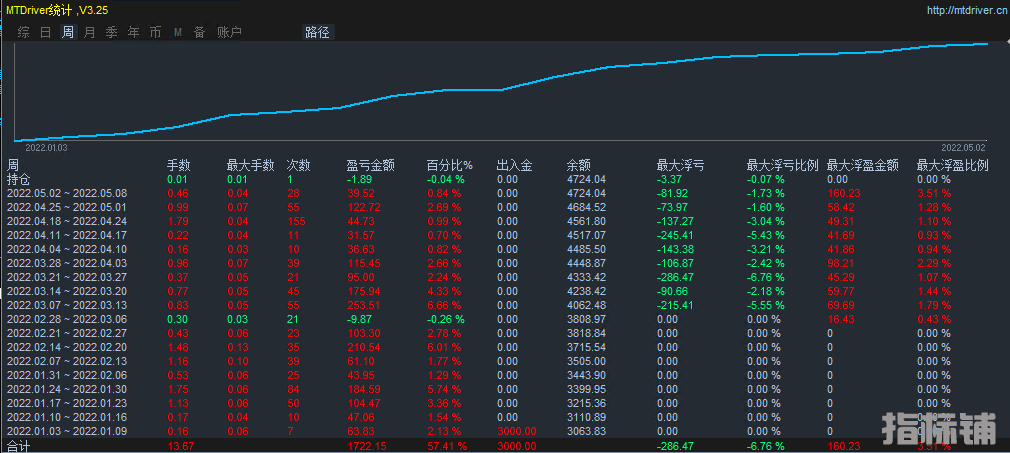Switch to the 账户 (account) tab
Screen dimensions: 1010x453
point(229,32)
